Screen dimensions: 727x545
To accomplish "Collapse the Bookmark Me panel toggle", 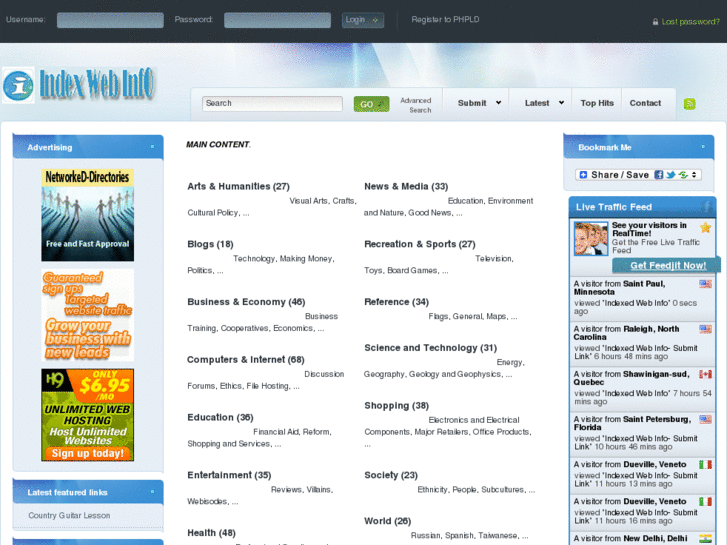I will coord(703,147).
